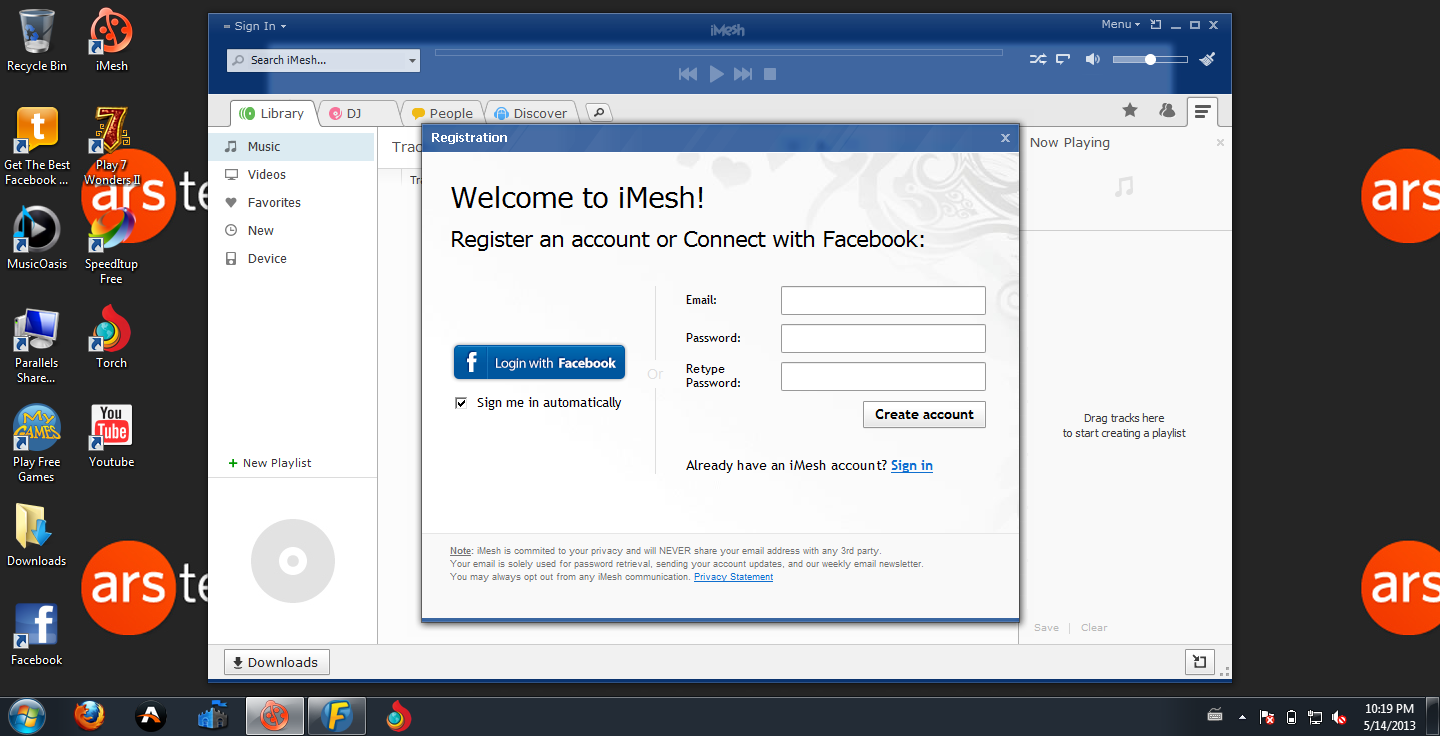Click Login with Facebook button

pos(540,362)
